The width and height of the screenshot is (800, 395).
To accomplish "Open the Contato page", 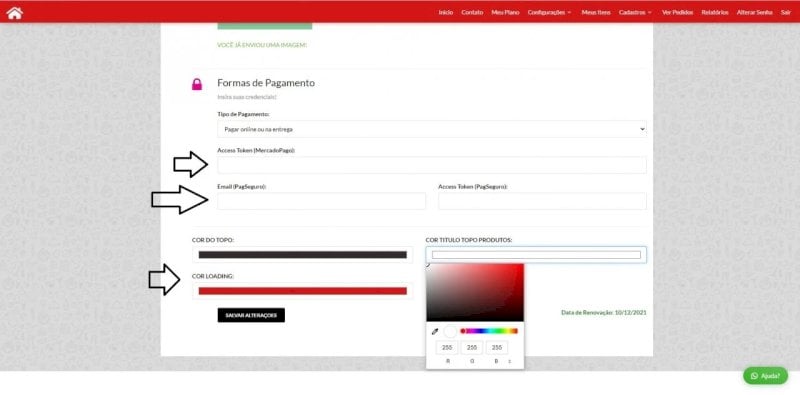I will [x=472, y=12].
